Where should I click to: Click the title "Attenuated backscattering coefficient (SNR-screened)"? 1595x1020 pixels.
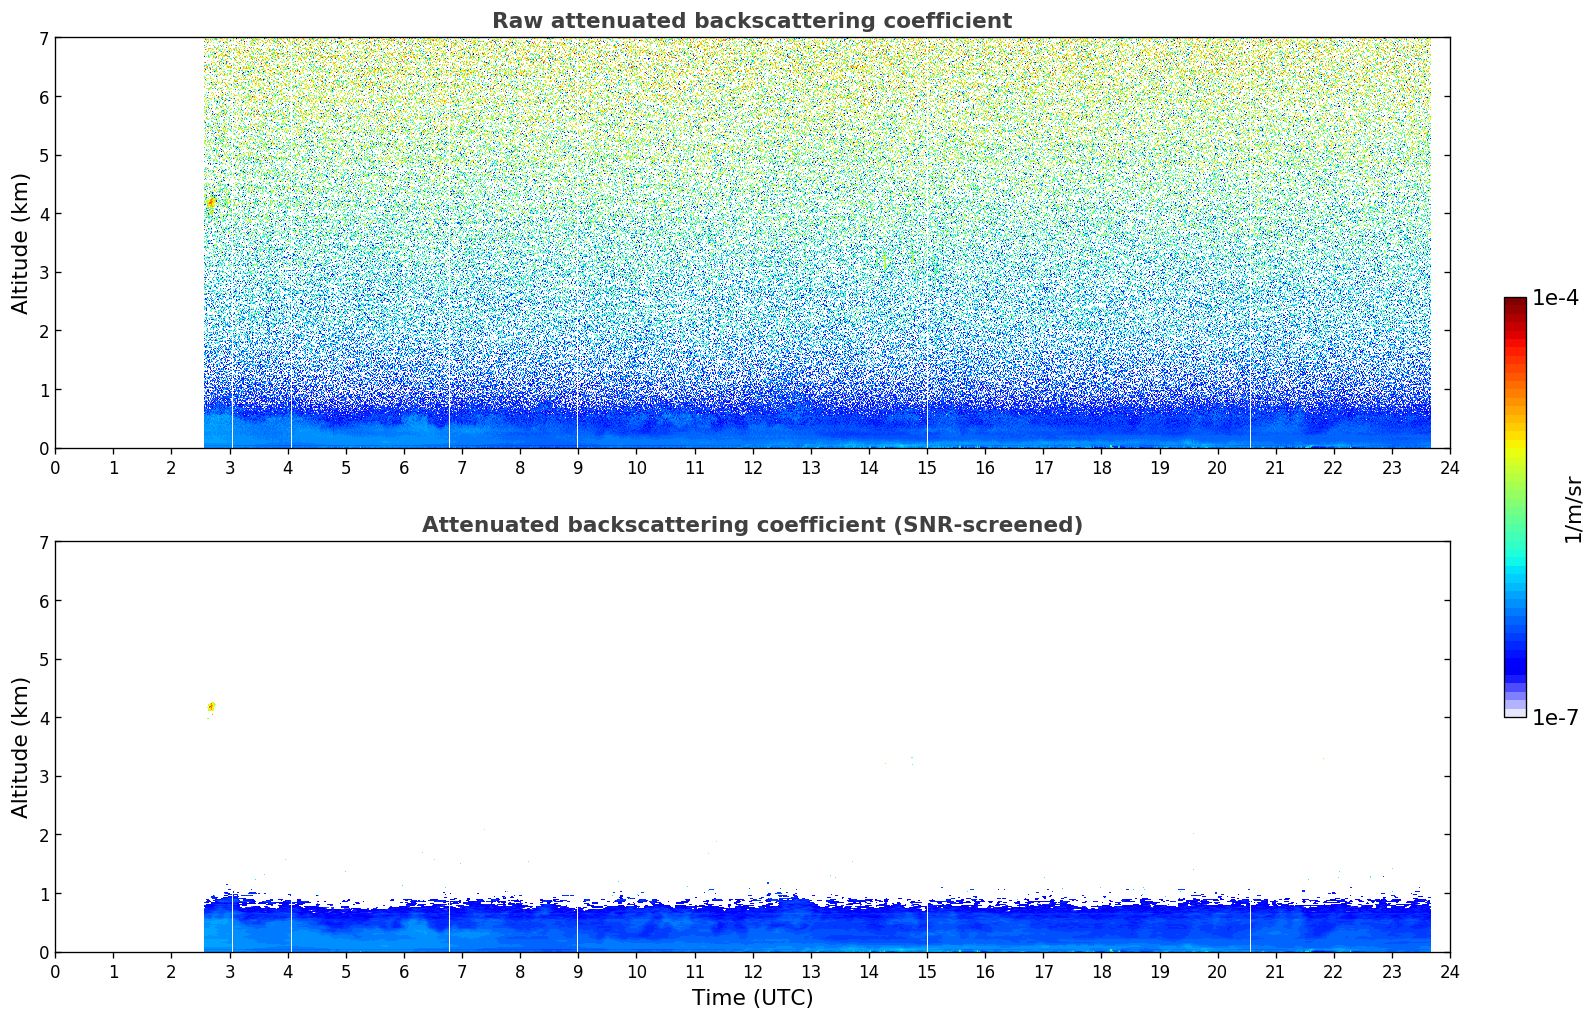(752, 525)
